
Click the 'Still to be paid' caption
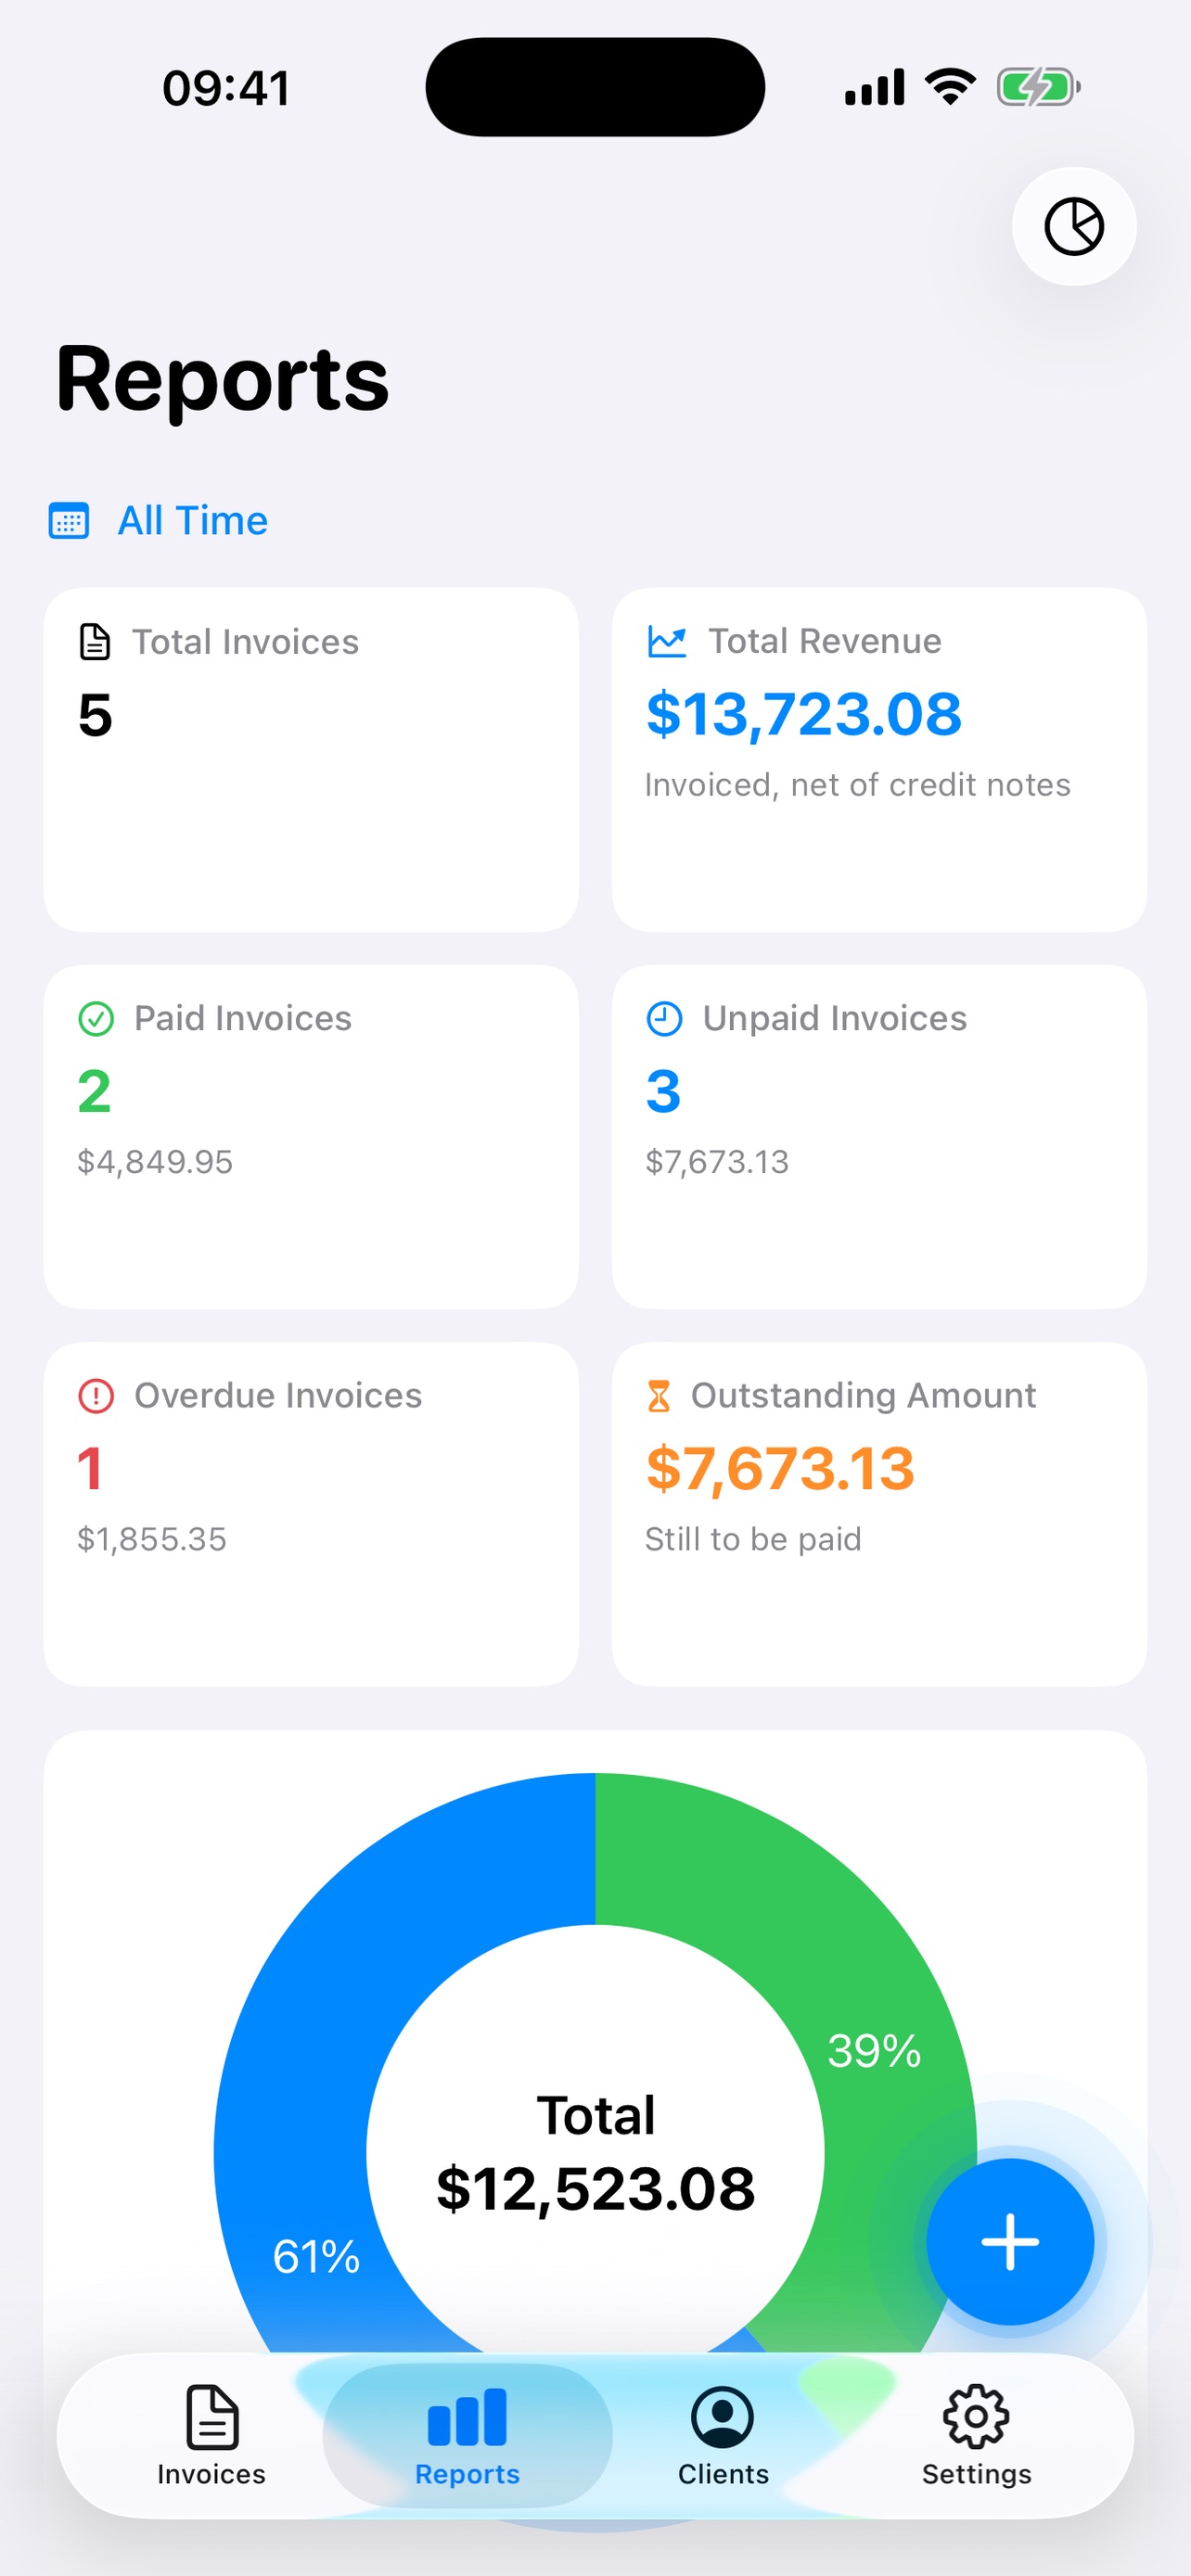(x=753, y=1539)
